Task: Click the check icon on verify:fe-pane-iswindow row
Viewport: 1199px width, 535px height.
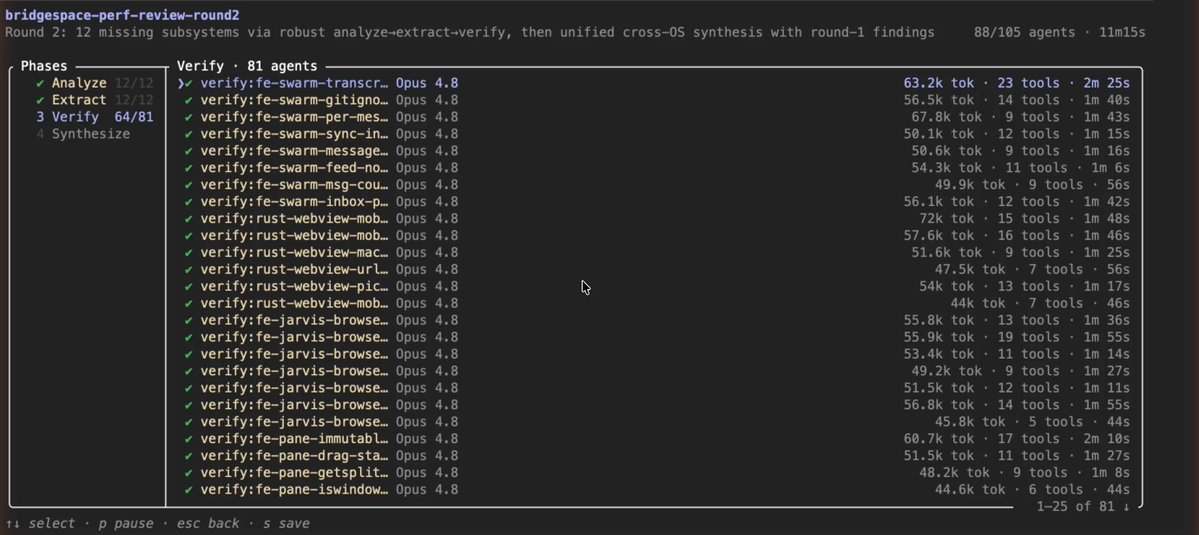Action: tap(189, 489)
